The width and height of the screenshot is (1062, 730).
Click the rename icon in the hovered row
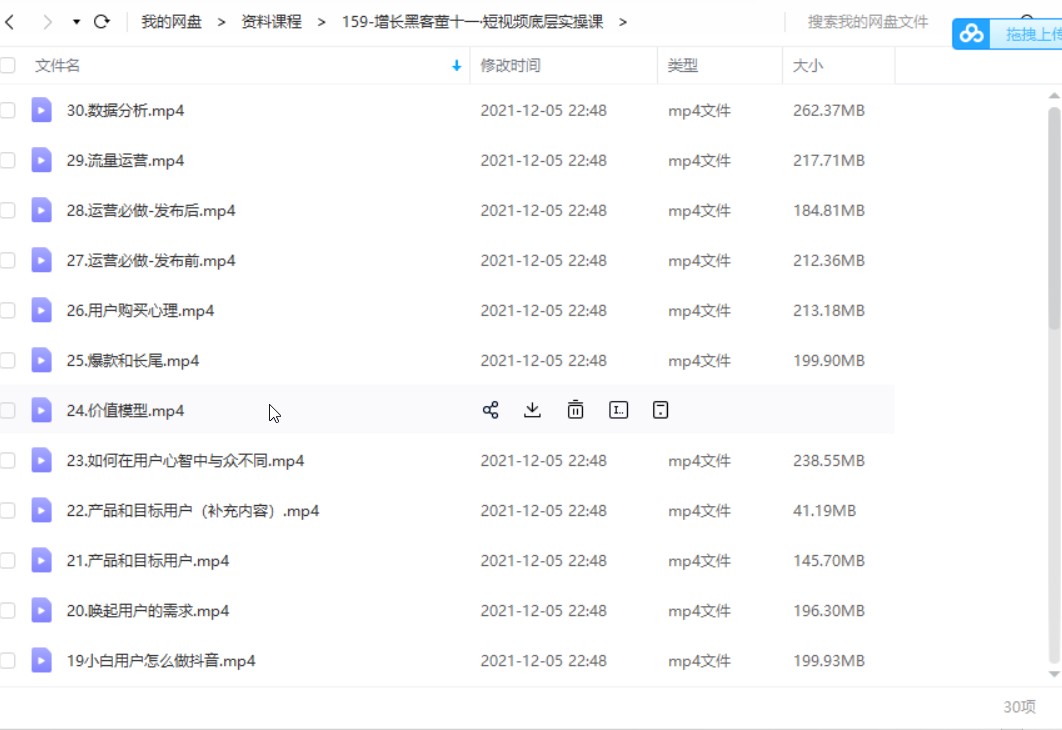pos(618,410)
